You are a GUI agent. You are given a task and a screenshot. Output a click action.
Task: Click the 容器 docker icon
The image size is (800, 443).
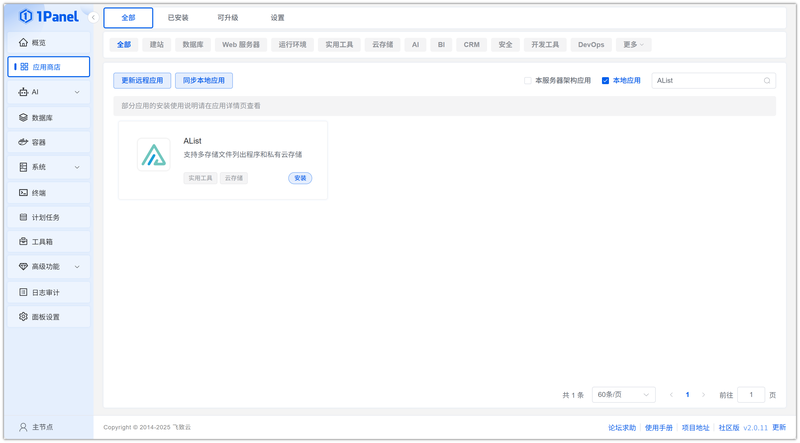pos(23,142)
